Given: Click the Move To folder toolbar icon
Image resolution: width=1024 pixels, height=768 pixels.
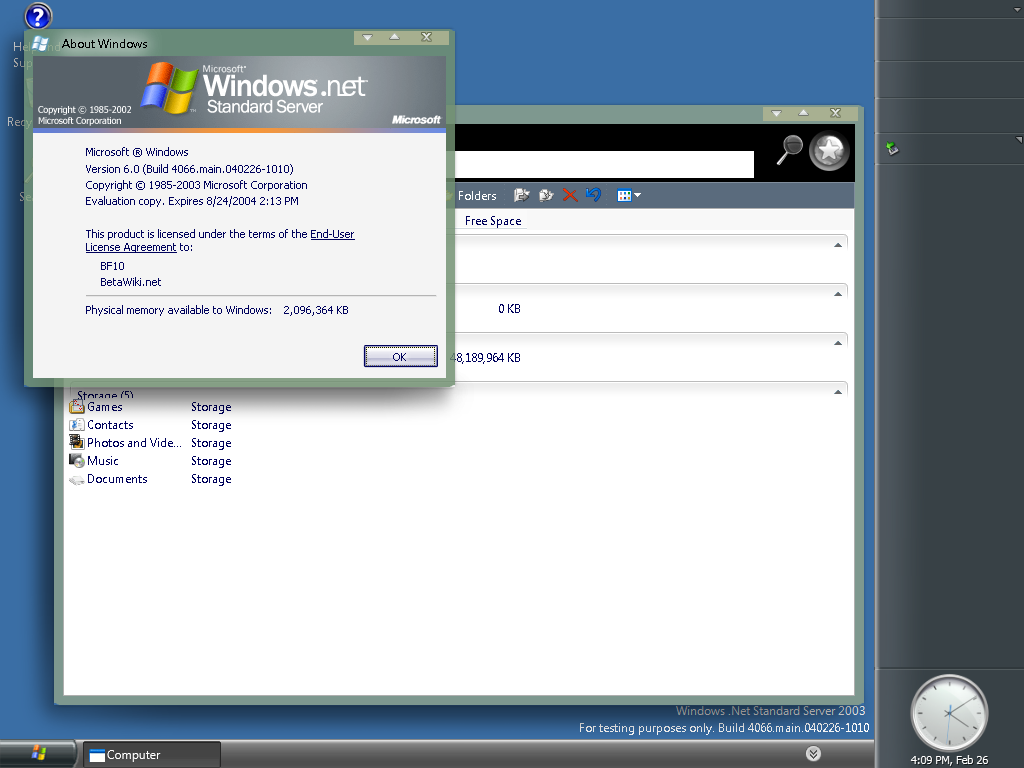Looking at the screenshot, I should click(521, 195).
